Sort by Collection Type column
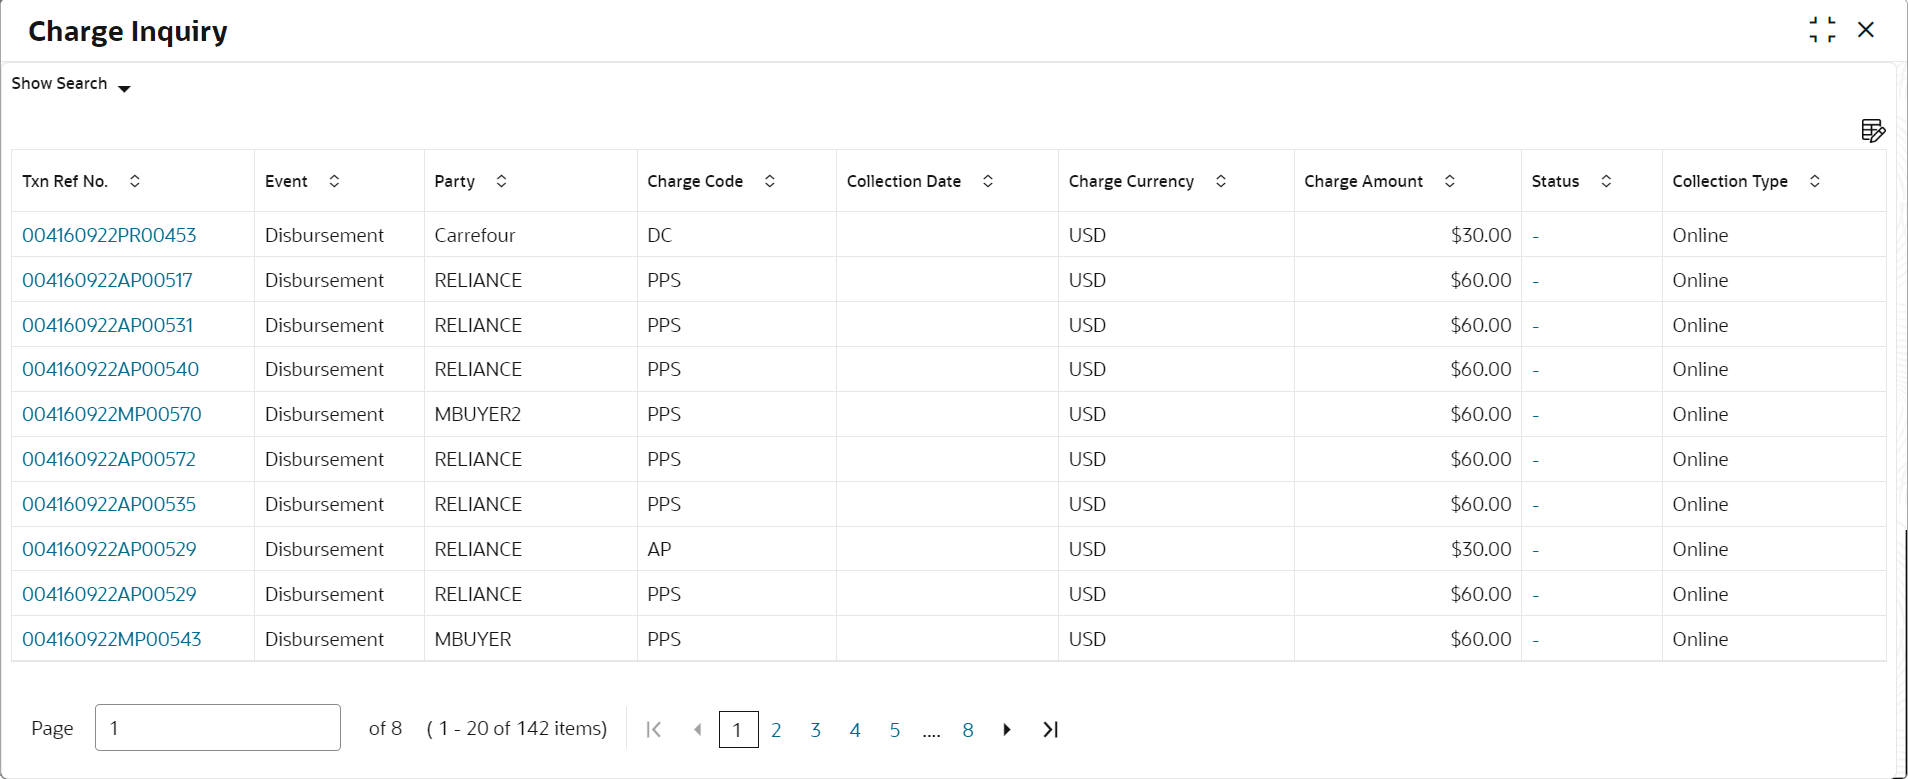Viewport: 1908px width, 779px height. (x=1814, y=181)
